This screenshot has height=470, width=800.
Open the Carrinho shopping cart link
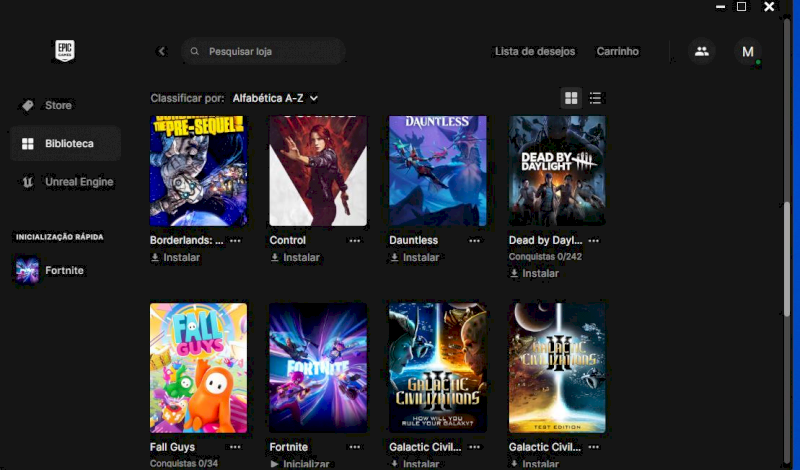tap(617, 51)
